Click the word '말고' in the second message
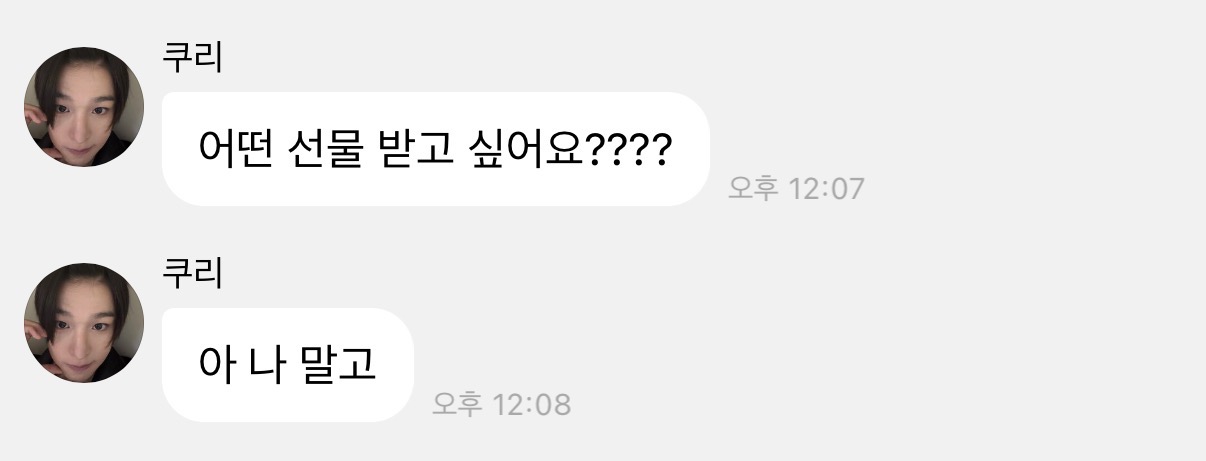1206x461 pixels. [338, 365]
